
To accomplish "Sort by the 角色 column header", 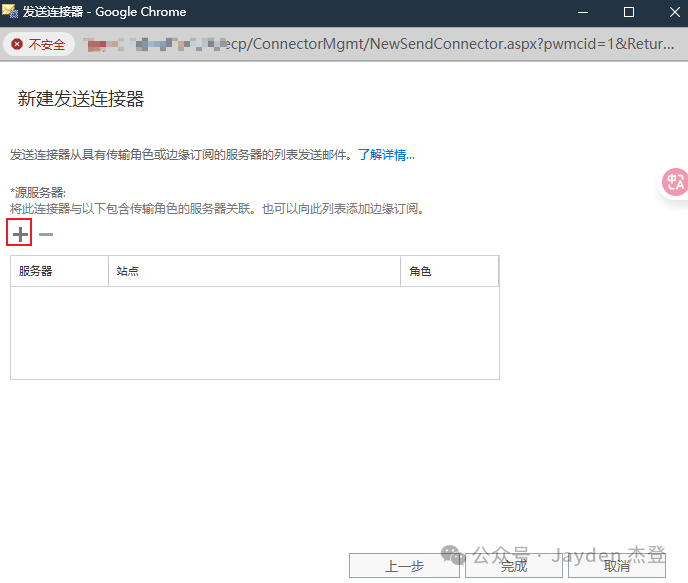I will 449,271.
